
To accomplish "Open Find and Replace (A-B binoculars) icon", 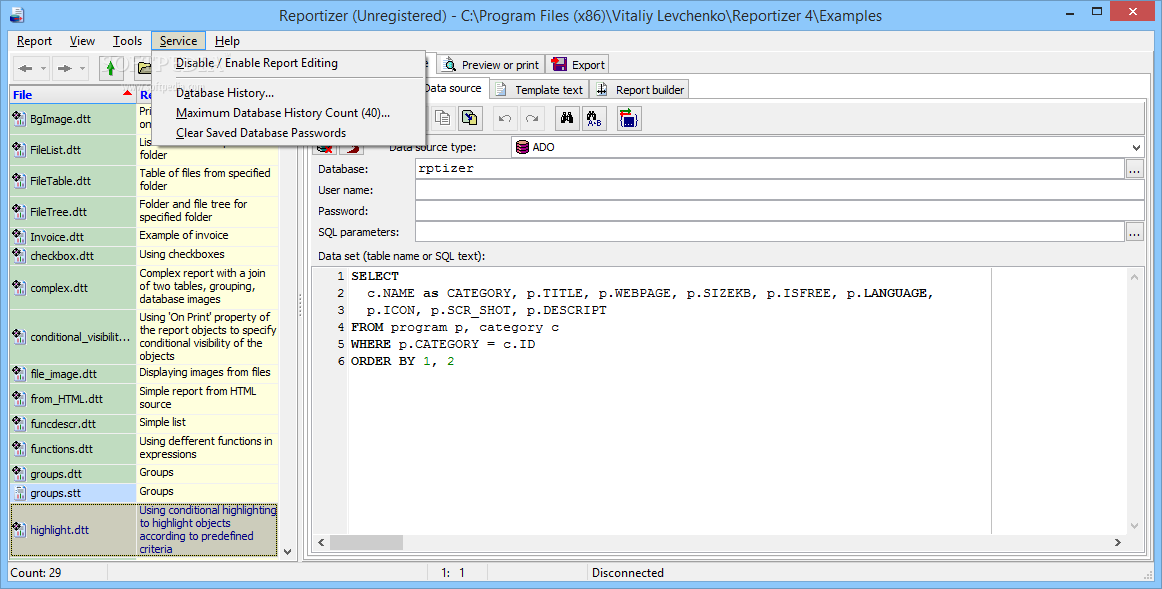I will 594,118.
